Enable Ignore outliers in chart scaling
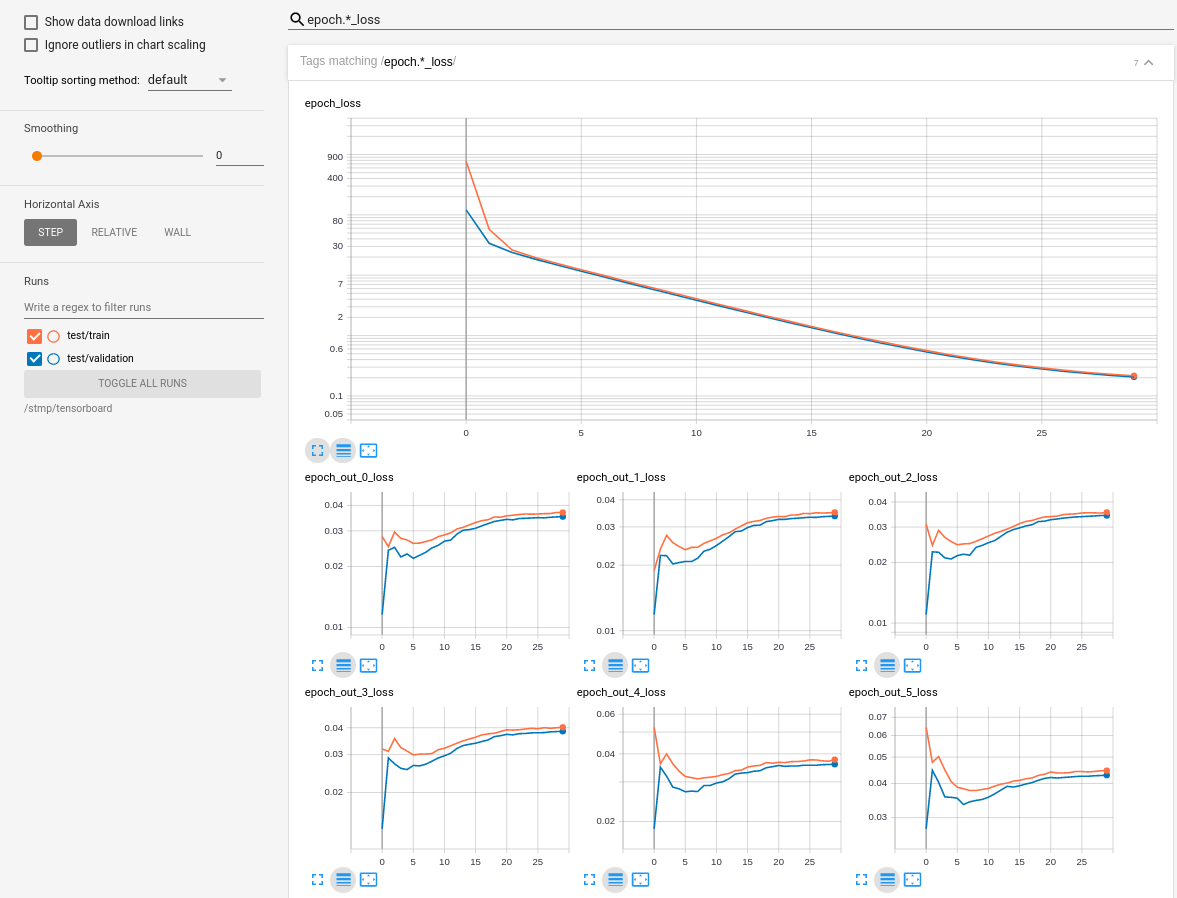 pos(31,44)
